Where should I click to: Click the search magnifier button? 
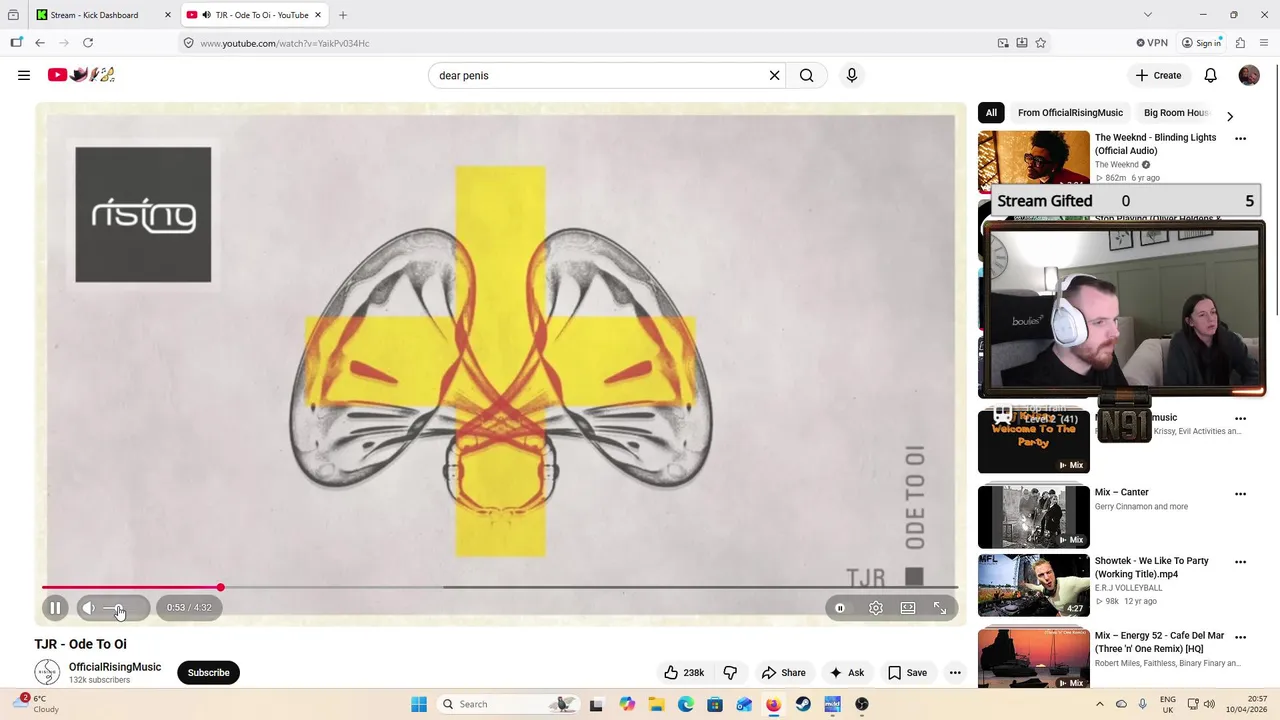807,75
